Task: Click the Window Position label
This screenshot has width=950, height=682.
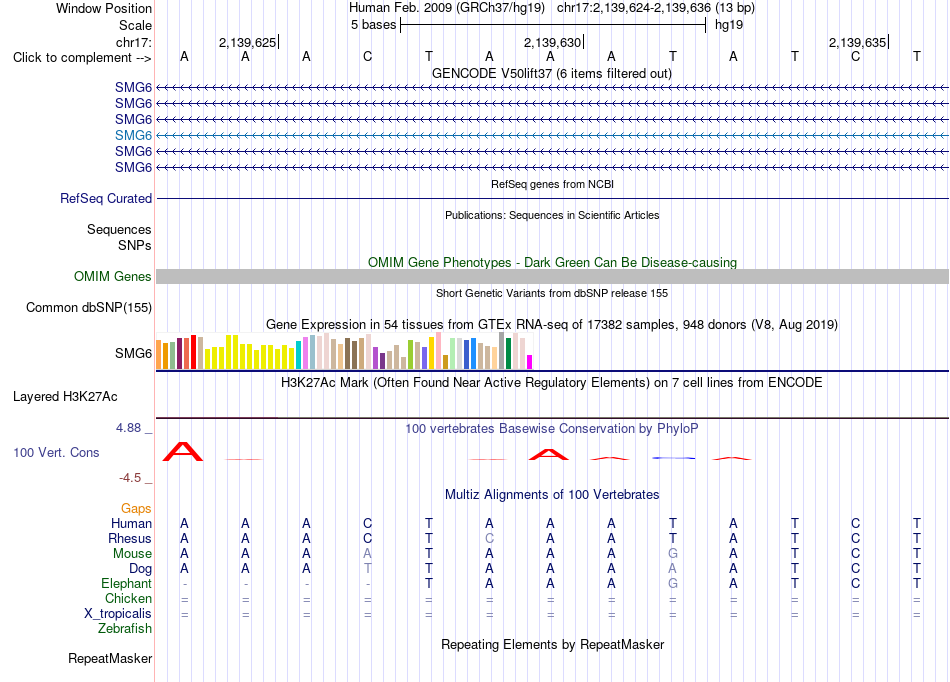Action: click(104, 8)
